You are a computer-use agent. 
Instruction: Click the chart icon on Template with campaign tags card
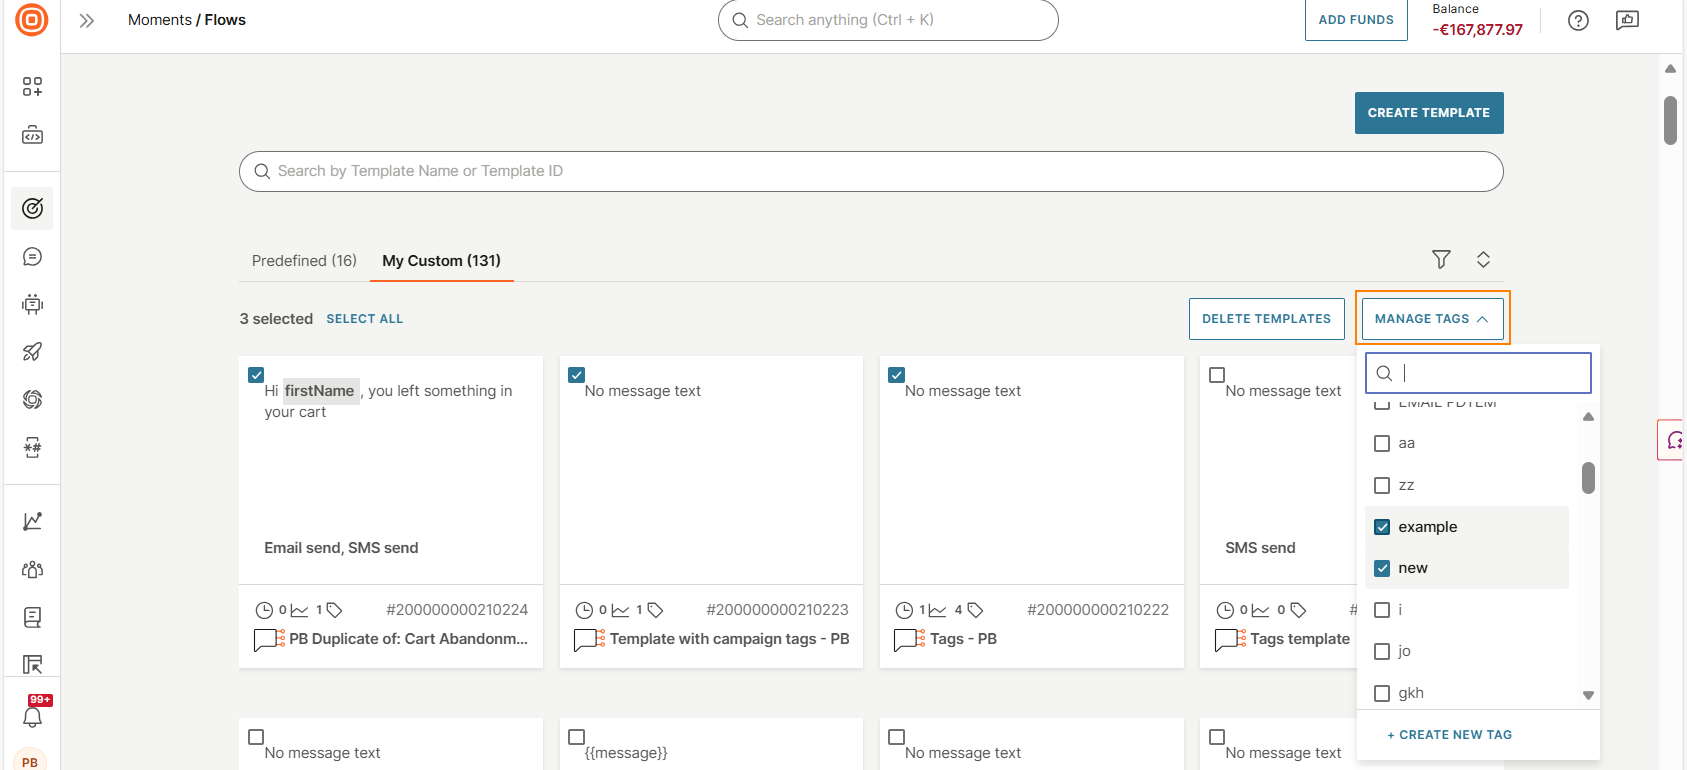pyautogui.click(x=620, y=610)
